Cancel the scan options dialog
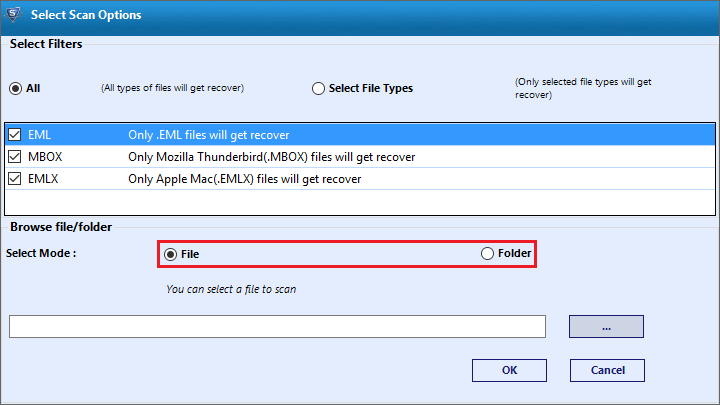720x405 pixels. 607,370
